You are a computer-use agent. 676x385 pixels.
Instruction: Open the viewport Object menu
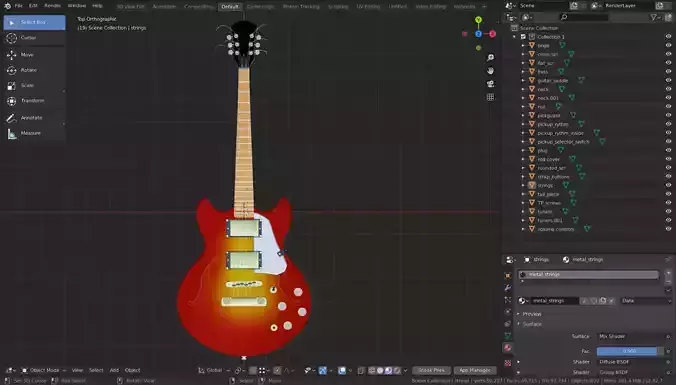tap(132, 370)
